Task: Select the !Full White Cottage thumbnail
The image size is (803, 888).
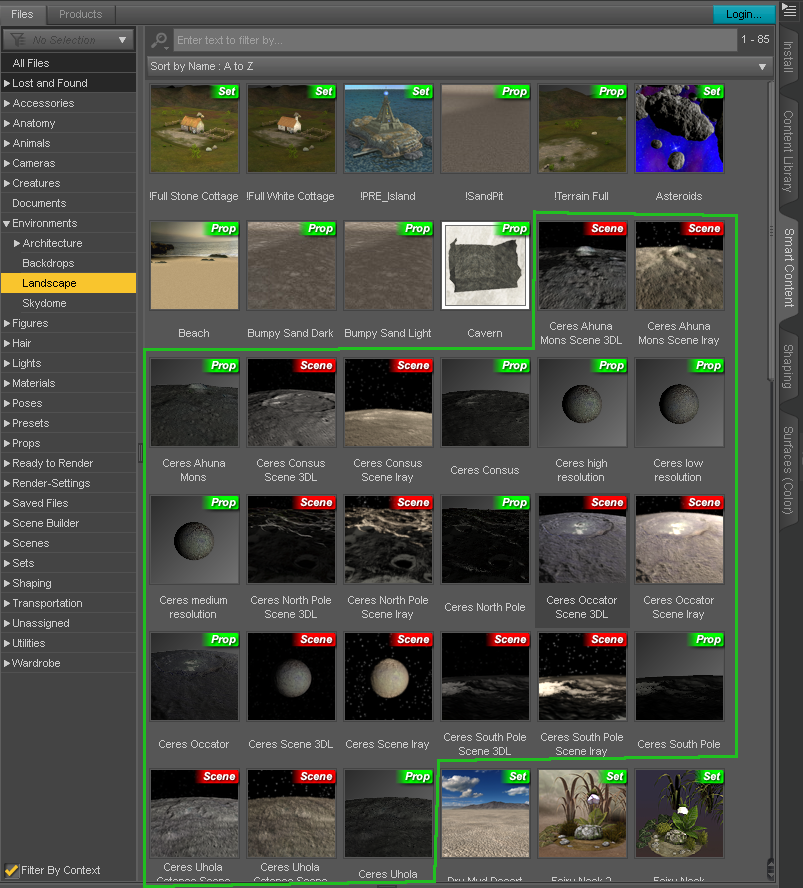Action: [x=291, y=129]
